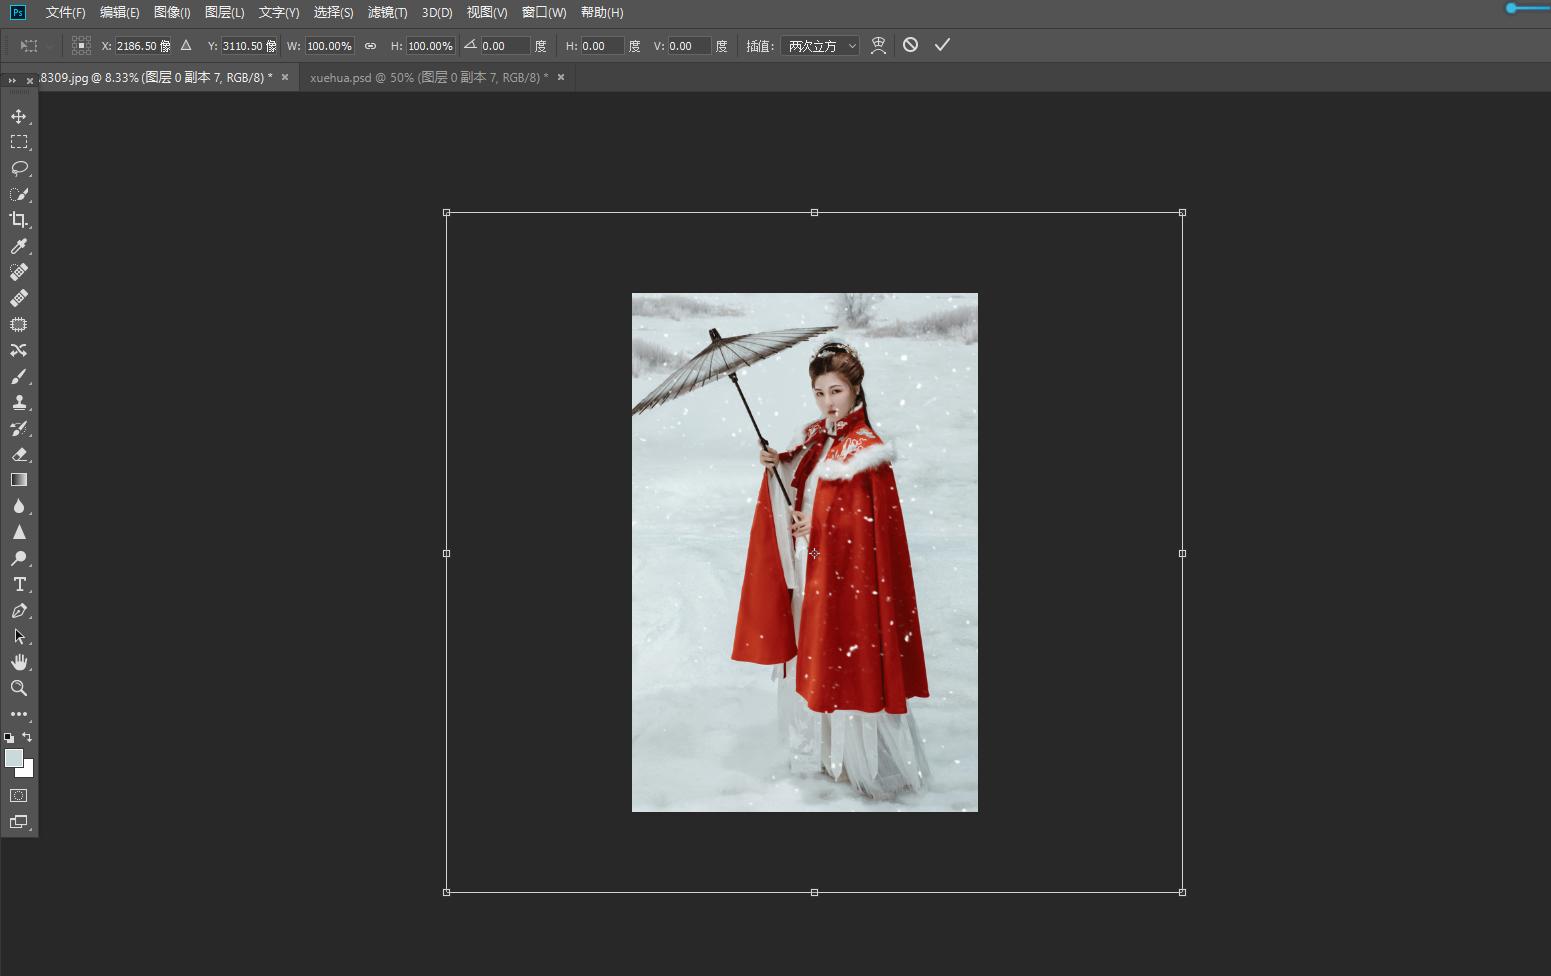Toggle relative positioning triangle for reference point
Image resolution: width=1551 pixels, height=976 pixels.
(x=186, y=46)
